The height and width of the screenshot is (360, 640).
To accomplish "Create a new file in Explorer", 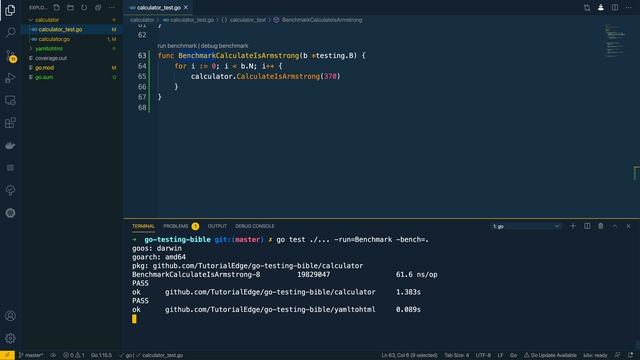I will point(57,7).
